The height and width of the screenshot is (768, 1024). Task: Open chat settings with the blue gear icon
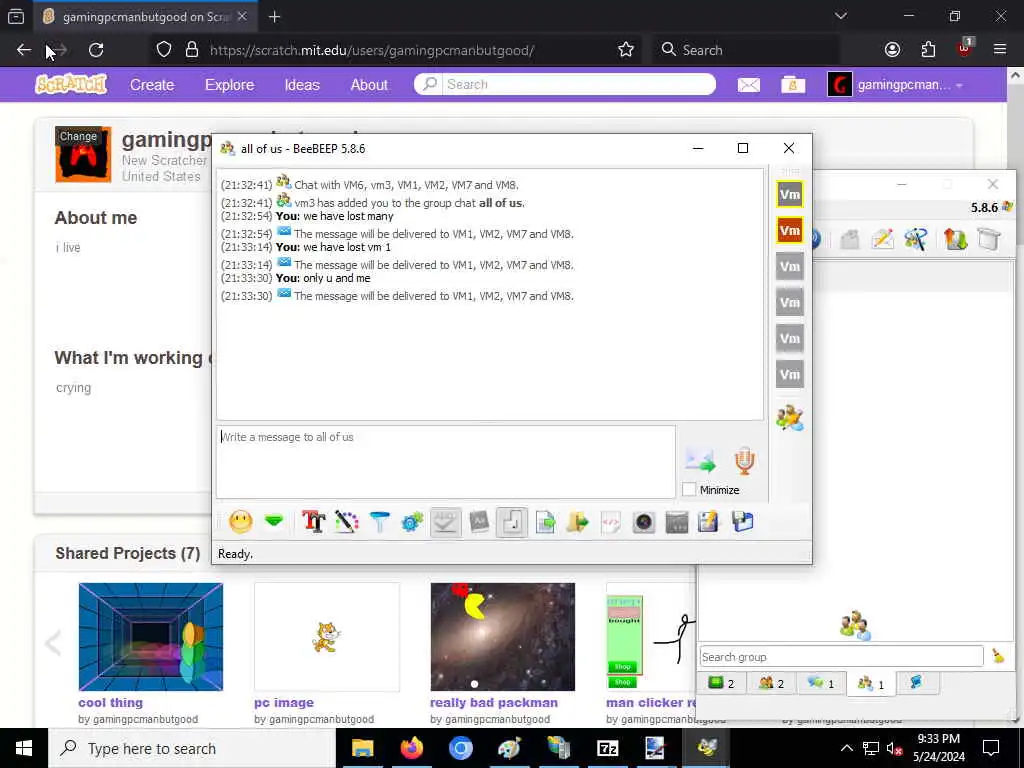tap(412, 522)
